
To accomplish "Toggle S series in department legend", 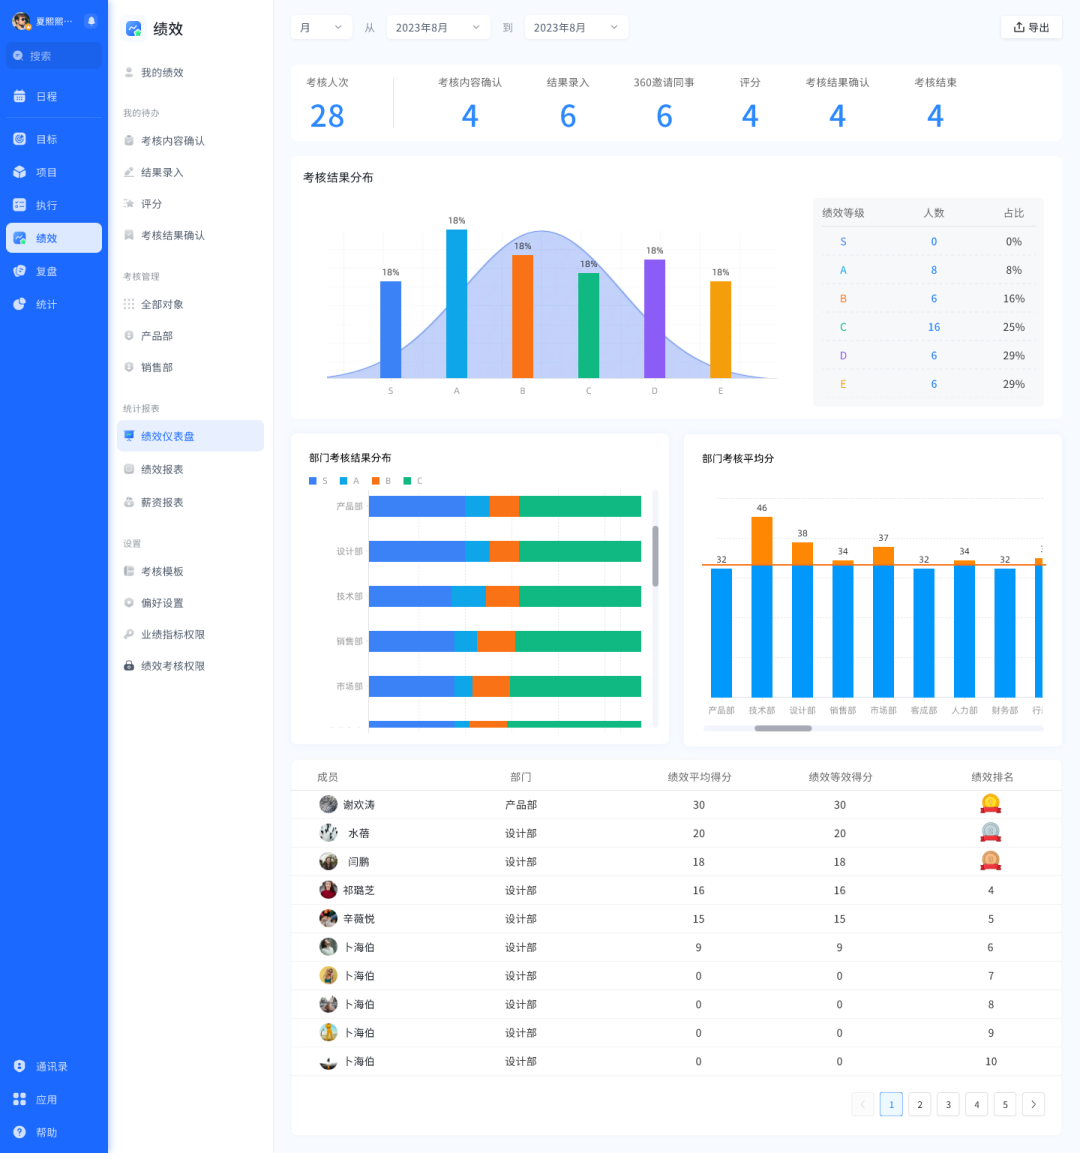I will click(318, 481).
